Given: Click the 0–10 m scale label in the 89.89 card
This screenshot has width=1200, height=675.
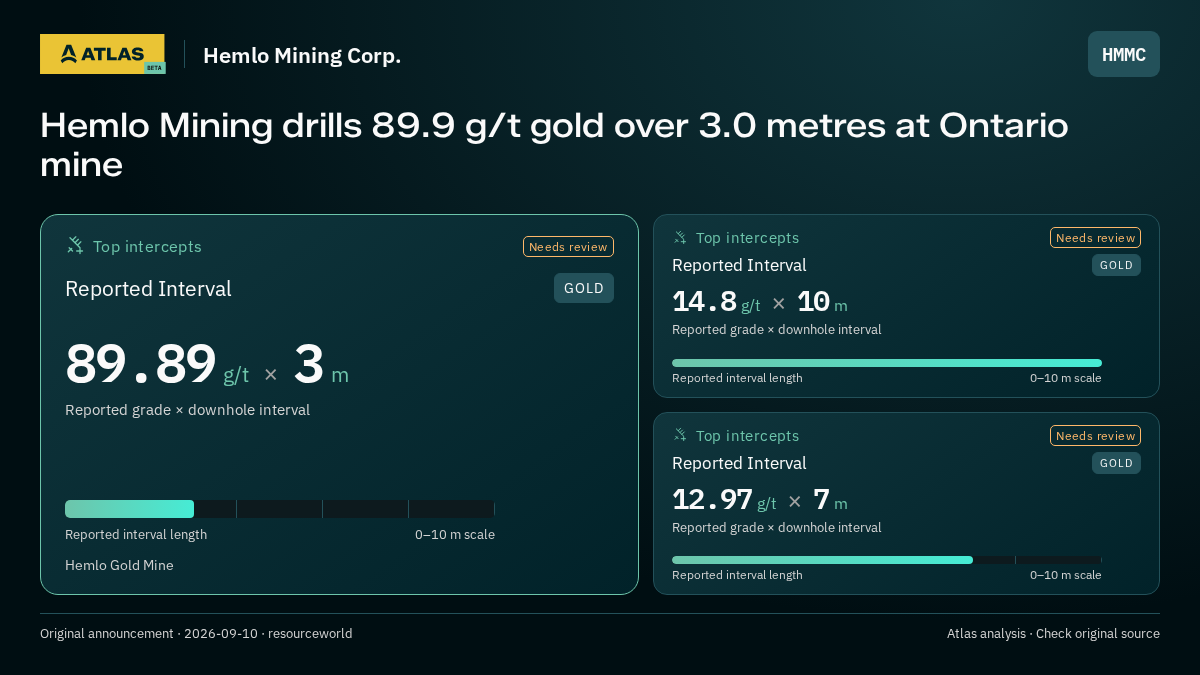Looking at the screenshot, I should [x=455, y=534].
